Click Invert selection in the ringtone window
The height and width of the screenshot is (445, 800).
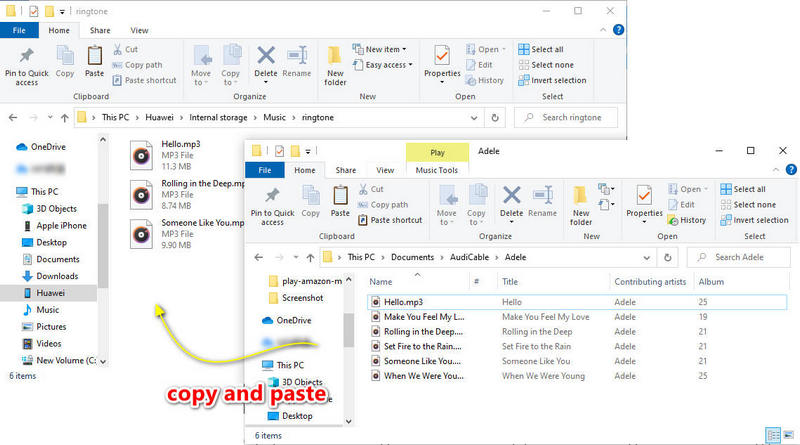552,81
